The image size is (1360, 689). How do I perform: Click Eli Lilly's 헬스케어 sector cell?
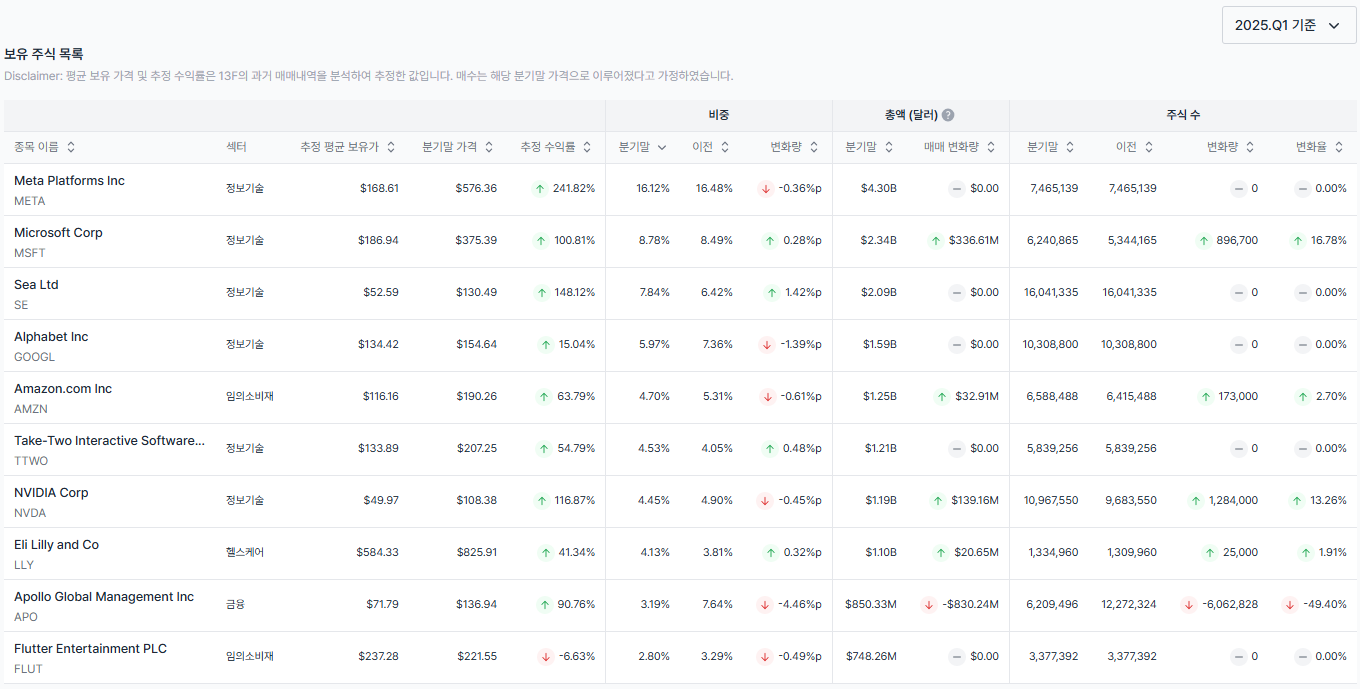click(245, 552)
